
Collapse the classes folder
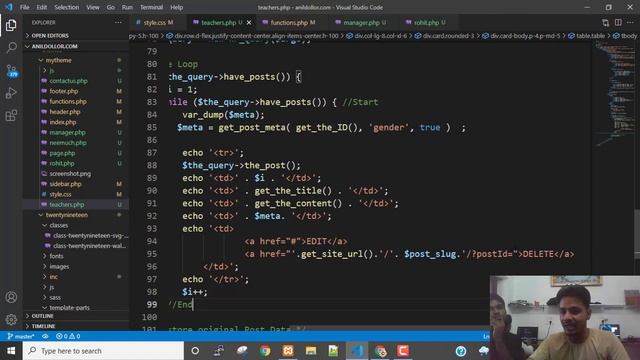coord(58,225)
